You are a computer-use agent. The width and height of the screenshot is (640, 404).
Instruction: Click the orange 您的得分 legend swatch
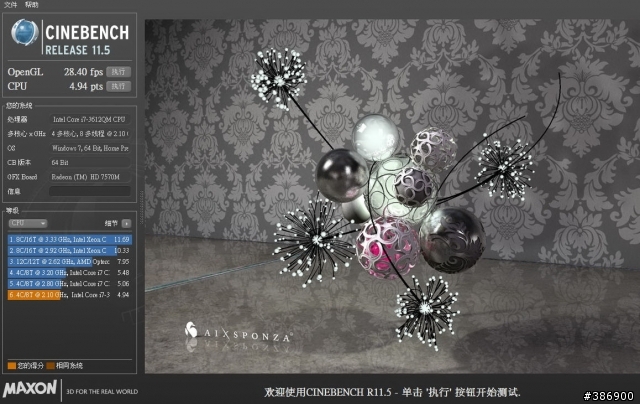pyautogui.click(x=12, y=366)
